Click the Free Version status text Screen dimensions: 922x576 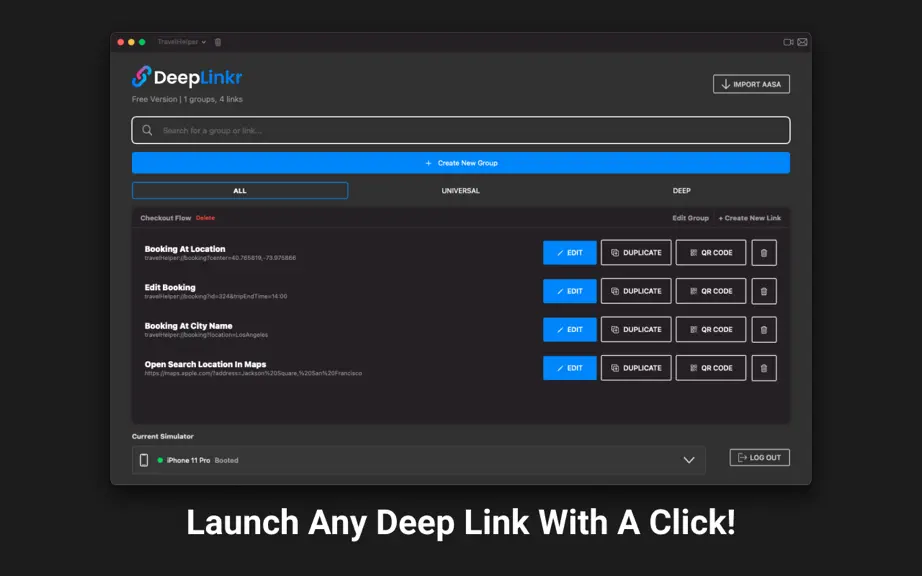[187, 99]
